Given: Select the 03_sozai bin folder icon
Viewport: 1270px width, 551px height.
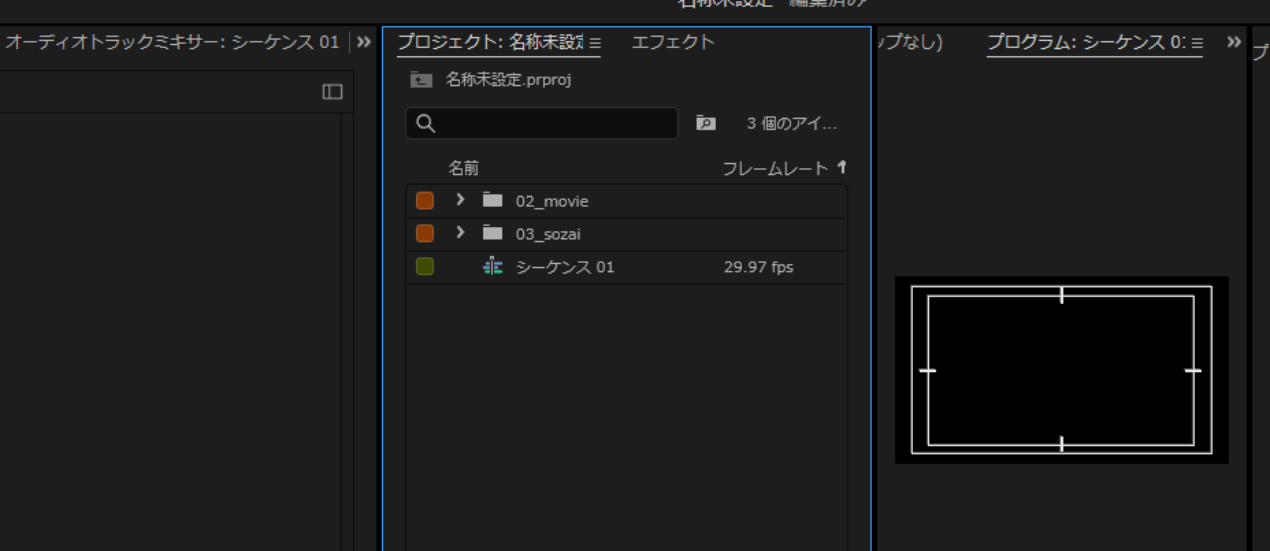Looking at the screenshot, I should [492, 233].
